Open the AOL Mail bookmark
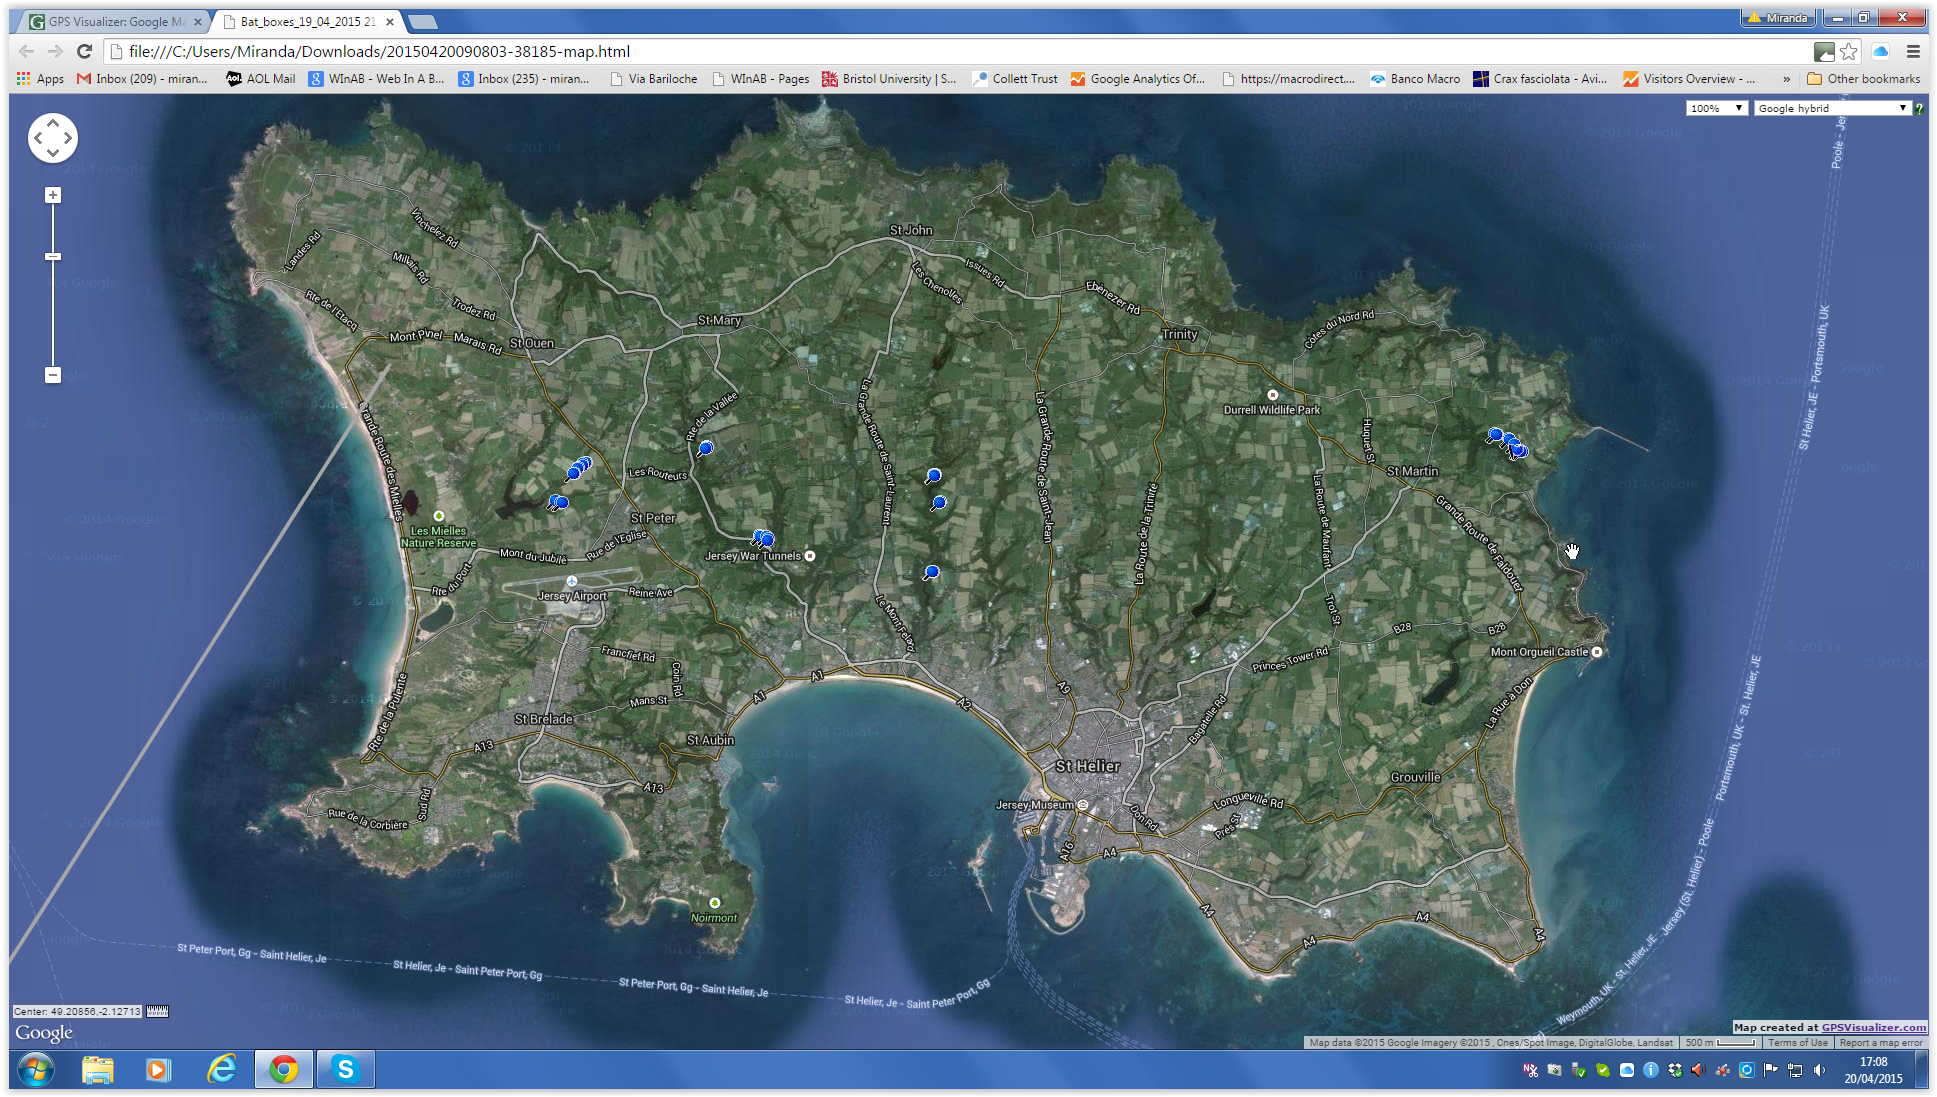1937x1097 pixels. tap(260, 79)
